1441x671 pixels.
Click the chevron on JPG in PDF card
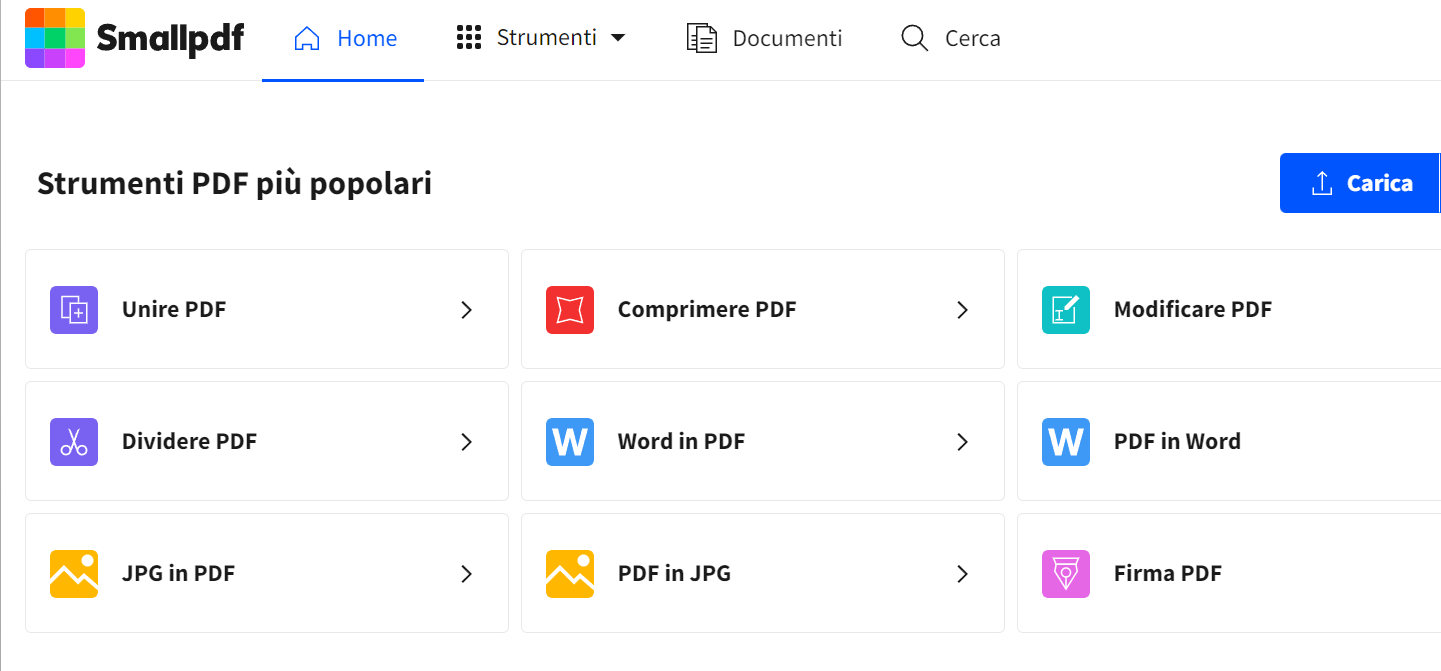click(466, 574)
